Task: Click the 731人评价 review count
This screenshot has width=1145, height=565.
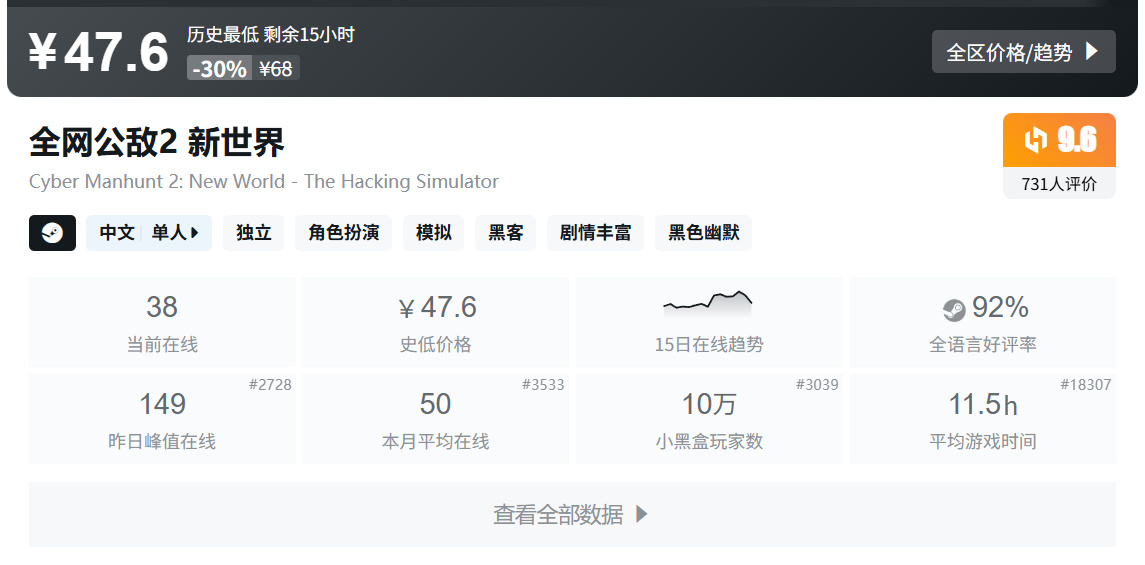Action: (1059, 184)
